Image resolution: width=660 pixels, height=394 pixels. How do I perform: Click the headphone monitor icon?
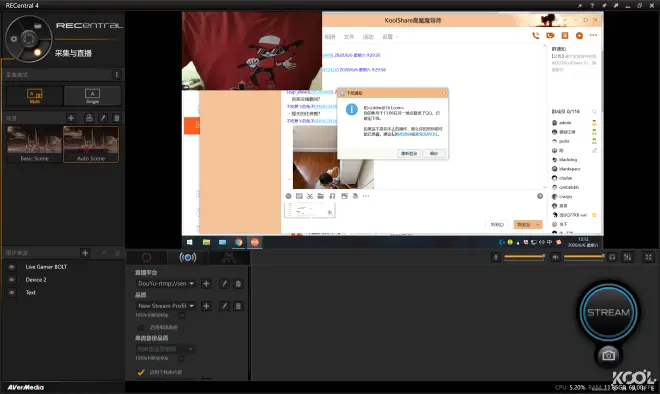coord(612,257)
